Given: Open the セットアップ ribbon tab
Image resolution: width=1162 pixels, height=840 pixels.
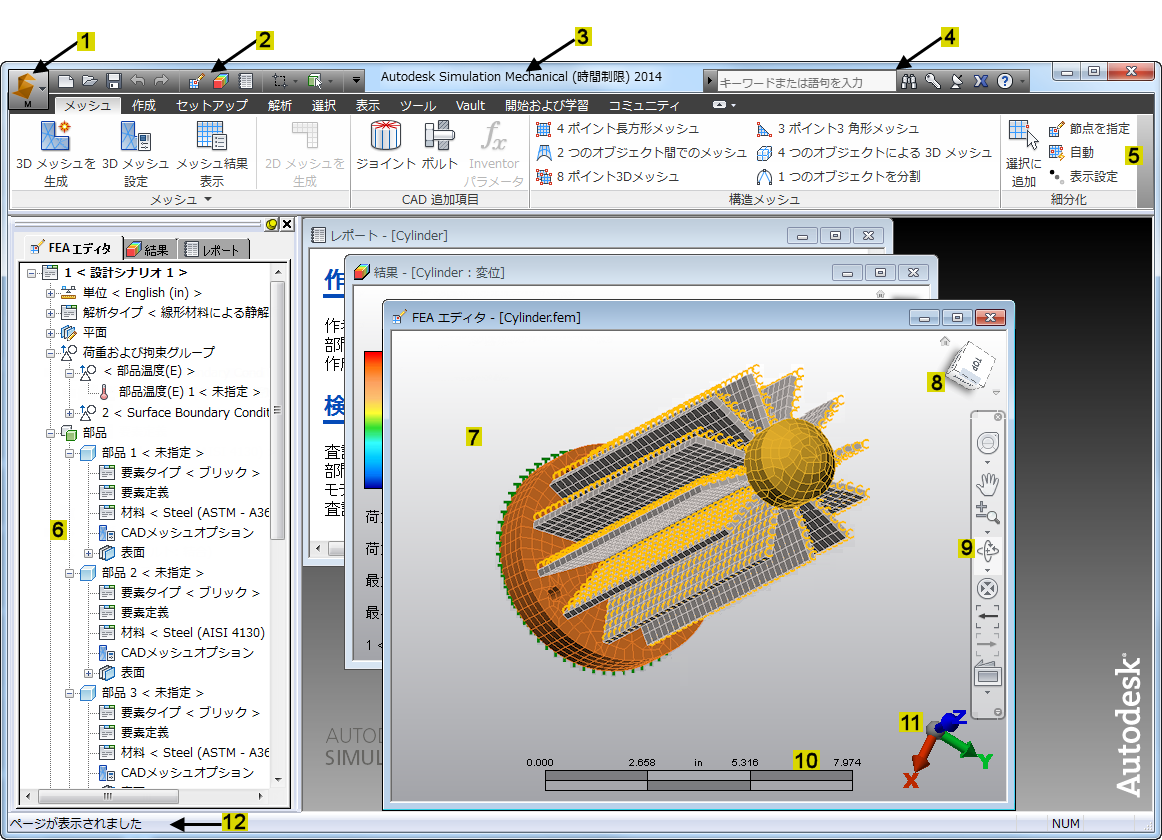Looking at the screenshot, I should (x=212, y=105).
